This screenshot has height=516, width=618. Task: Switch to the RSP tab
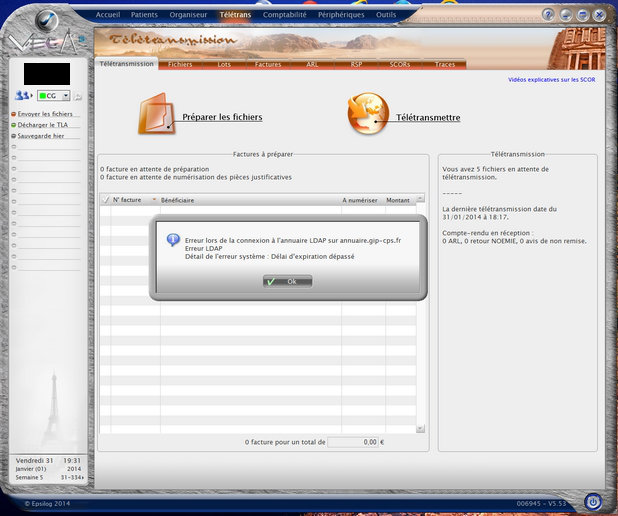click(356, 64)
